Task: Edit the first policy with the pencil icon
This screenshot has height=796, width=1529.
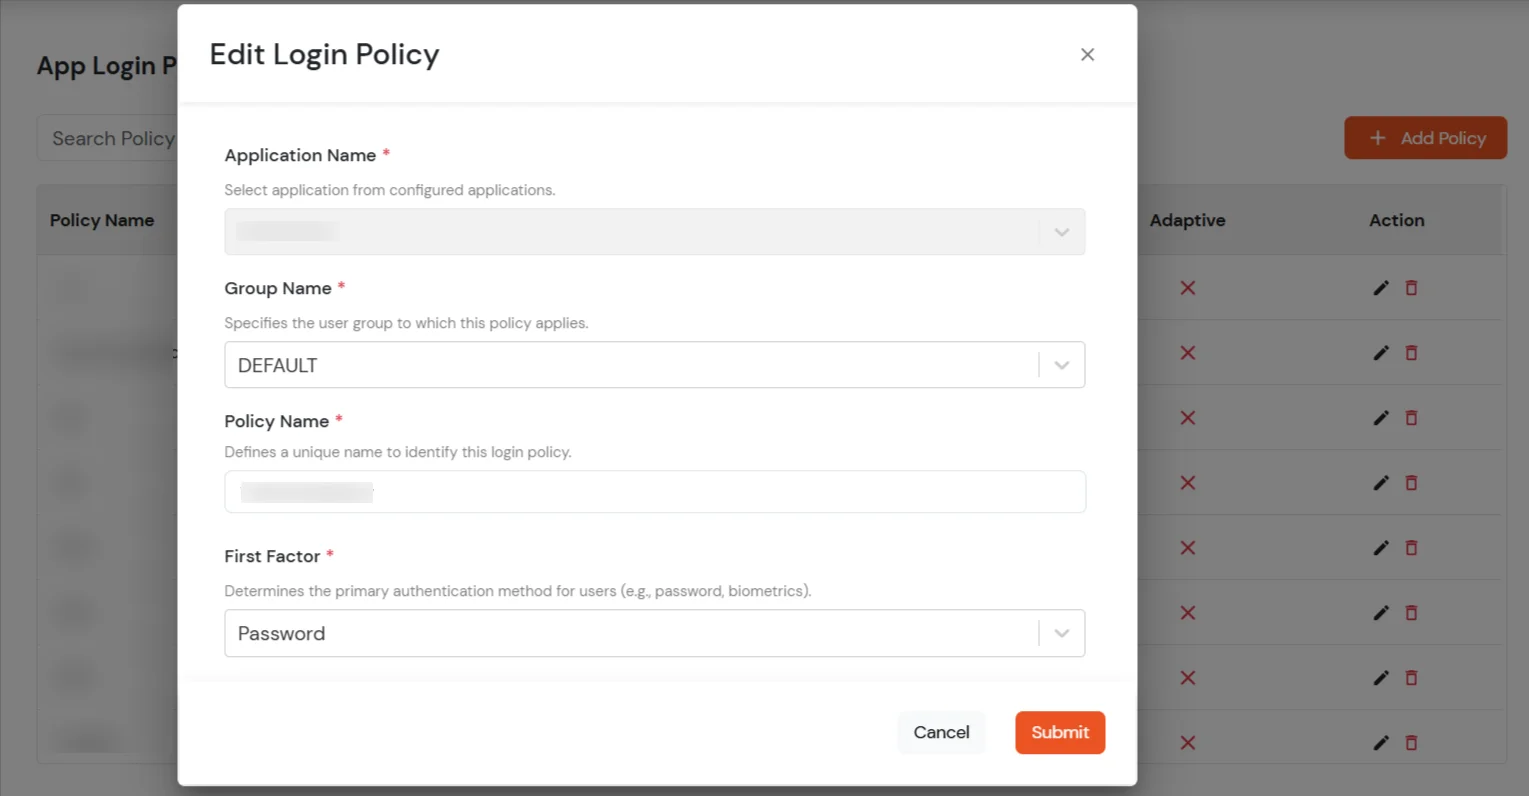Action: tap(1380, 288)
